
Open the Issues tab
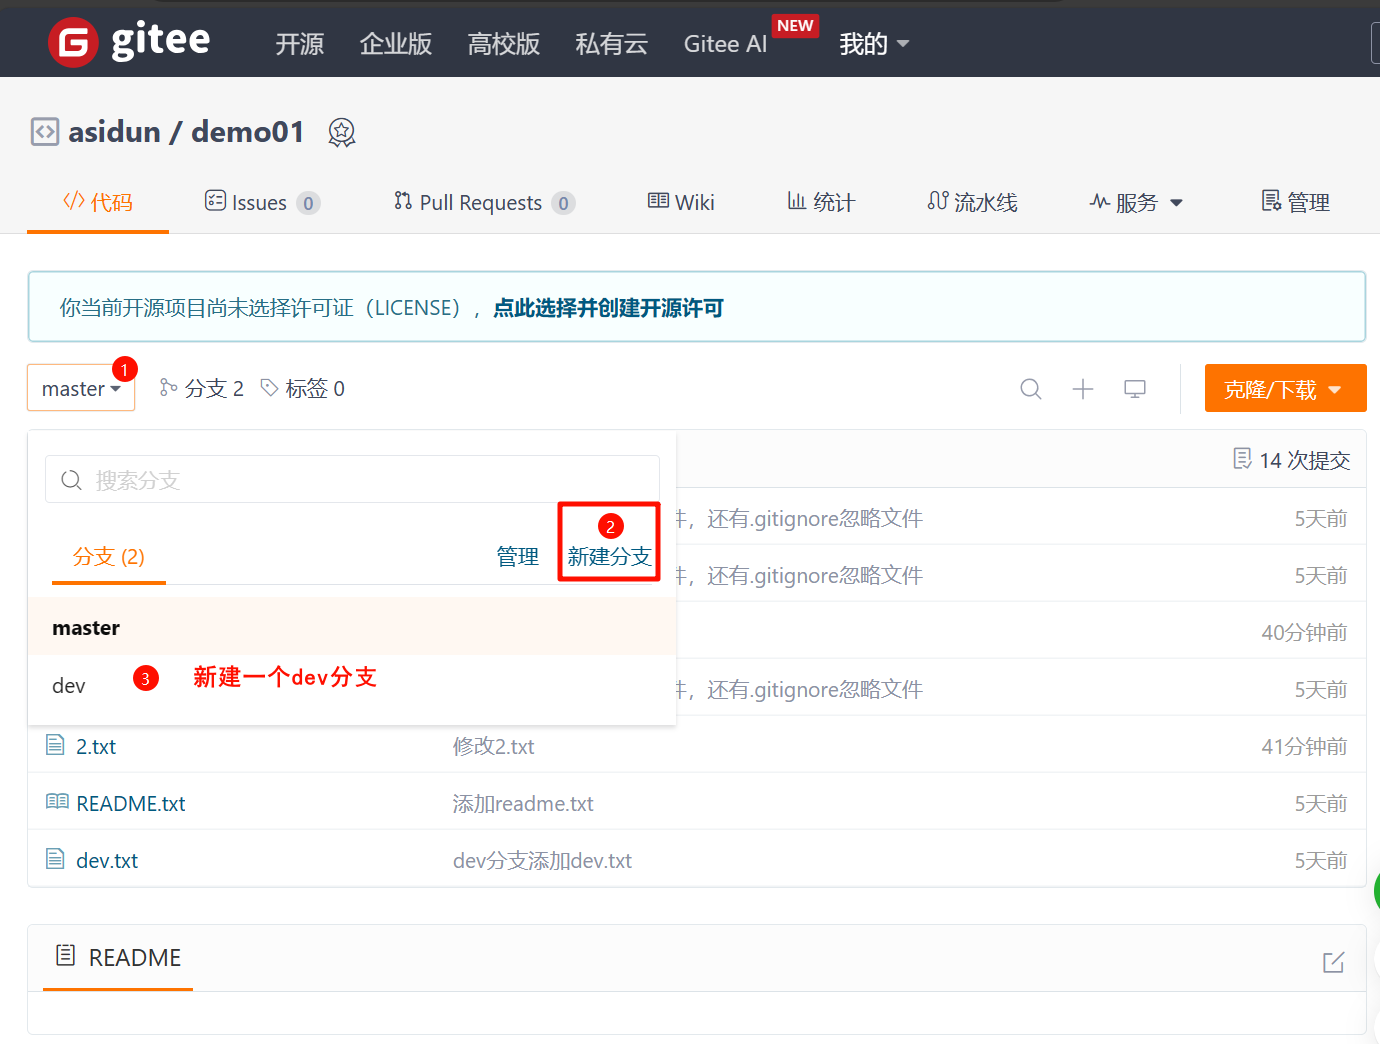[262, 202]
